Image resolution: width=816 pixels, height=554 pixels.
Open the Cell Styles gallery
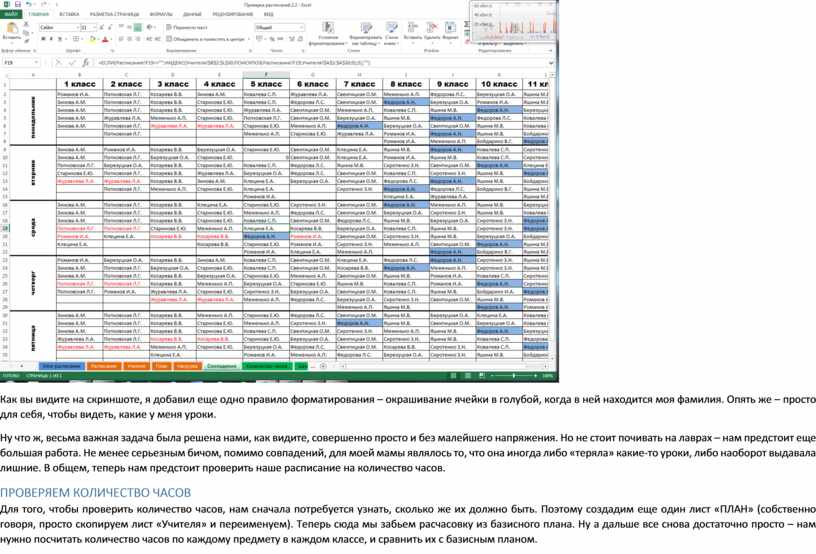(x=391, y=33)
